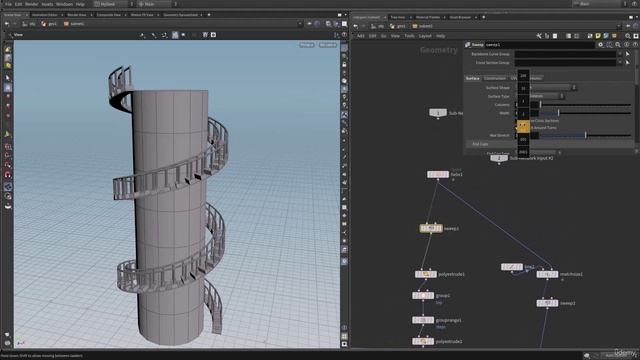Select the line1 node
The height and width of the screenshot is (360, 640).
click(x=512, y=267)
